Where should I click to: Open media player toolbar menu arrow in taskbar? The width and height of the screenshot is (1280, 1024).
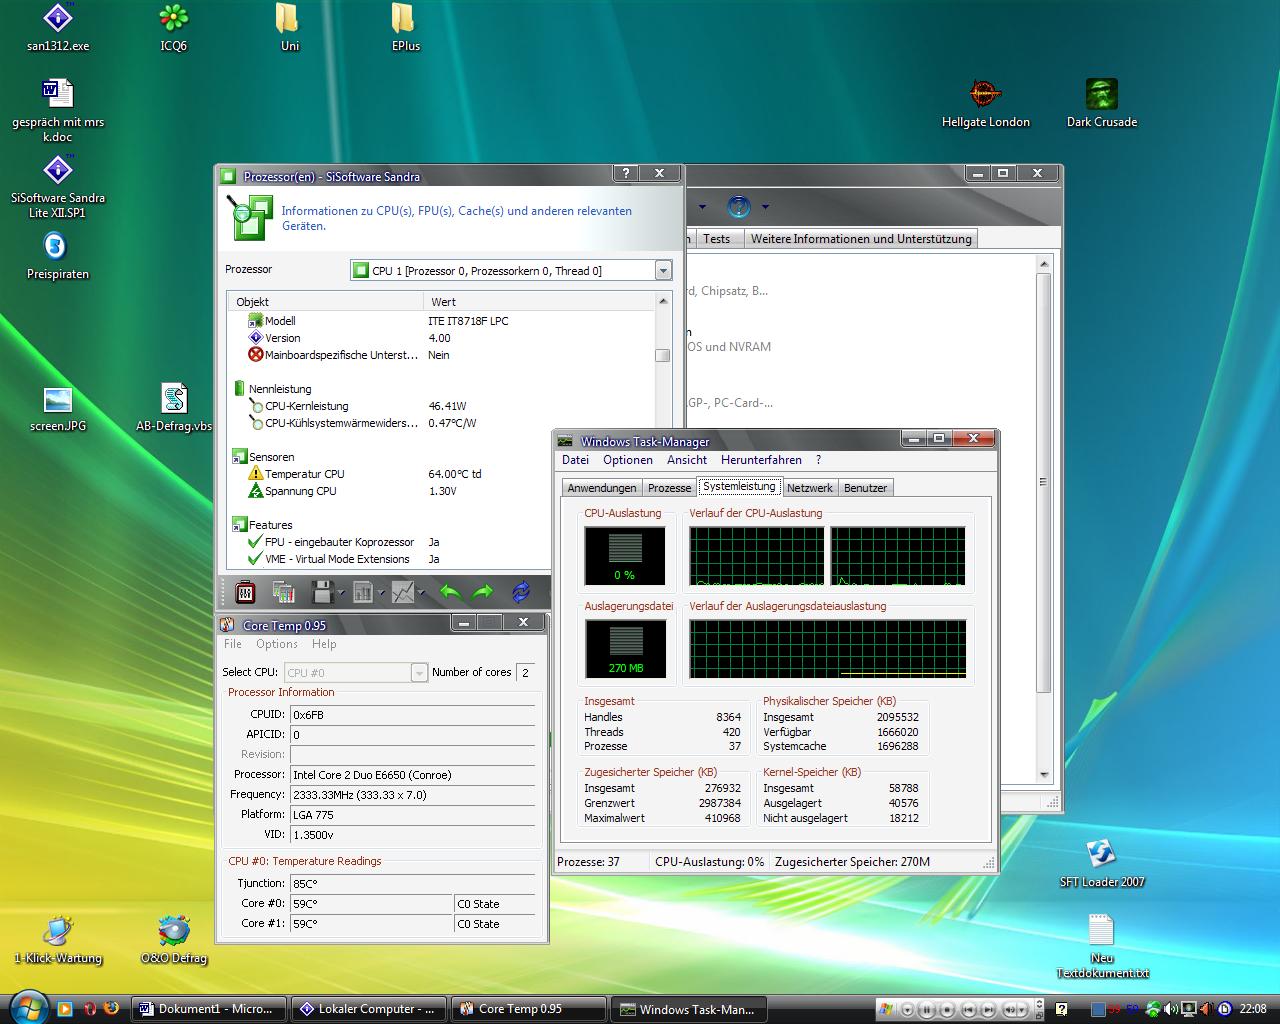[908, 1009]
